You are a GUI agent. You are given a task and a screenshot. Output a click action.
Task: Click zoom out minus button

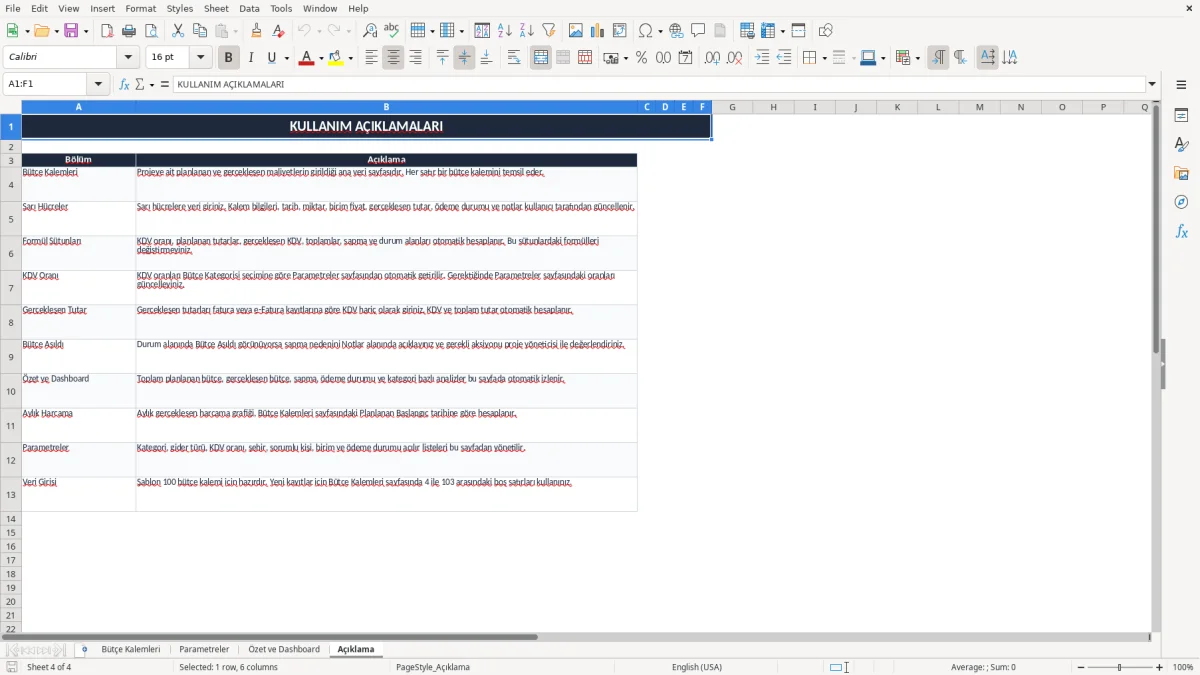click(x=1080, y=667)
